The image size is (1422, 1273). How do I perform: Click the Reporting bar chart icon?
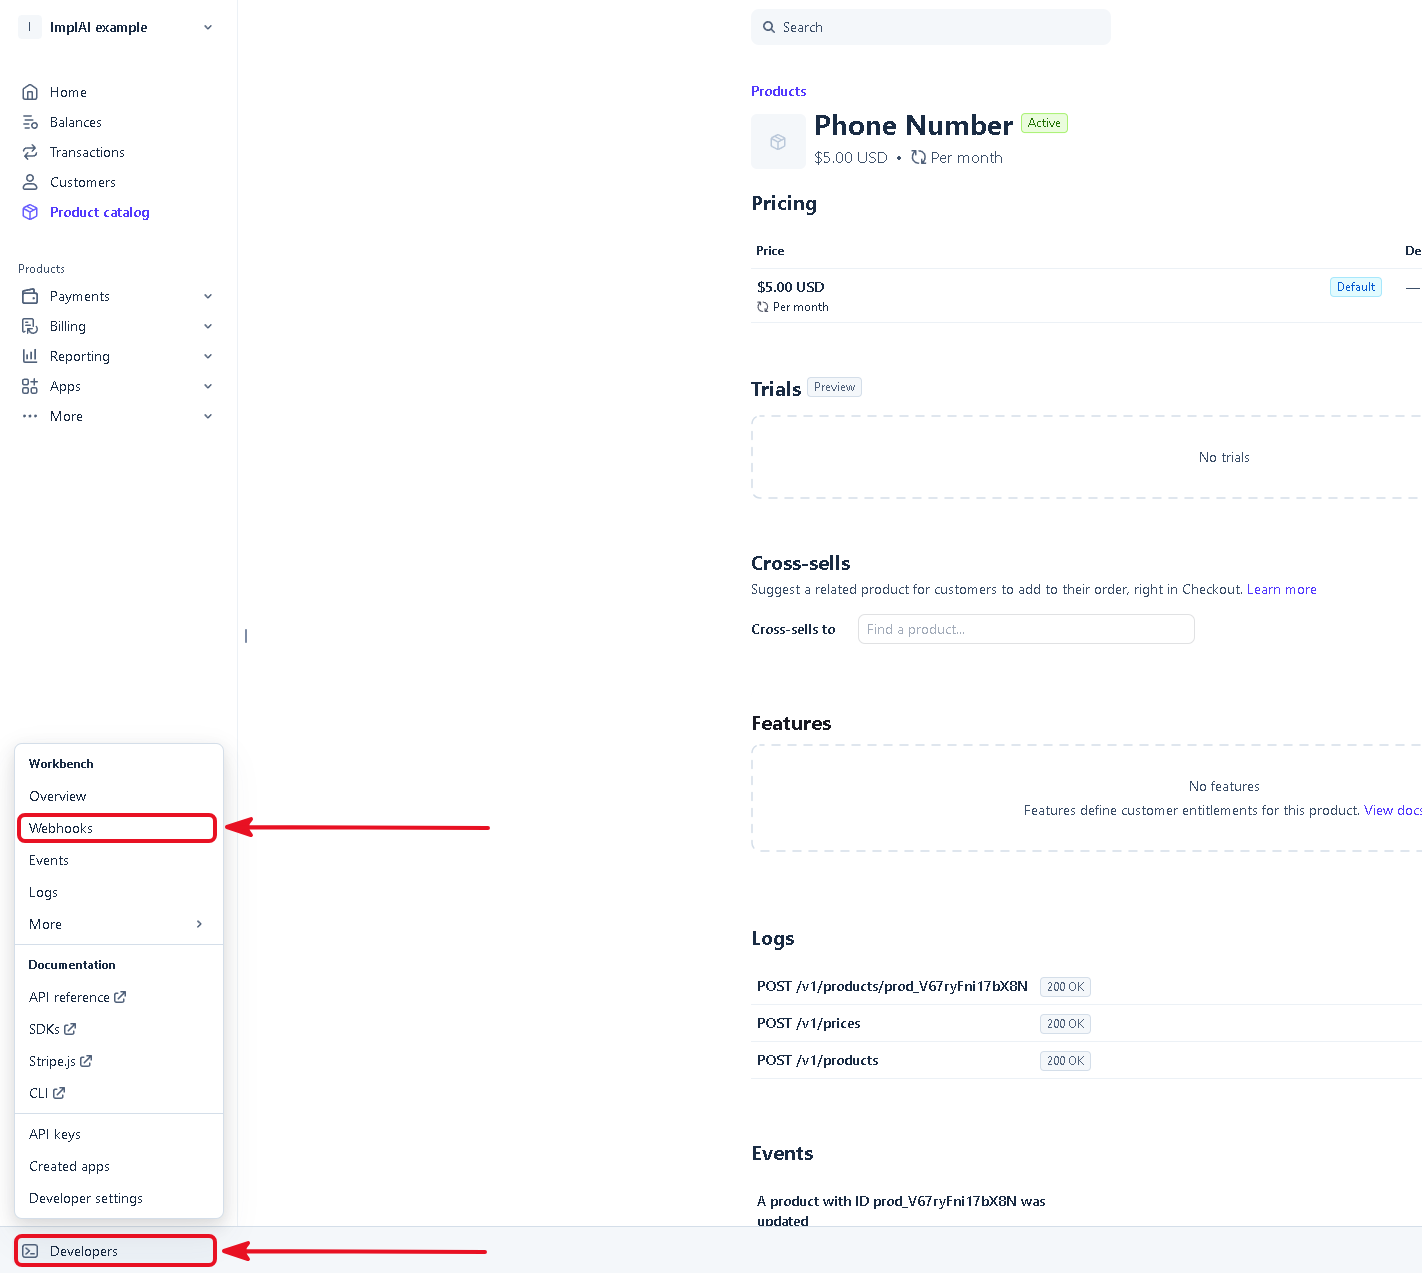(30, 356)
